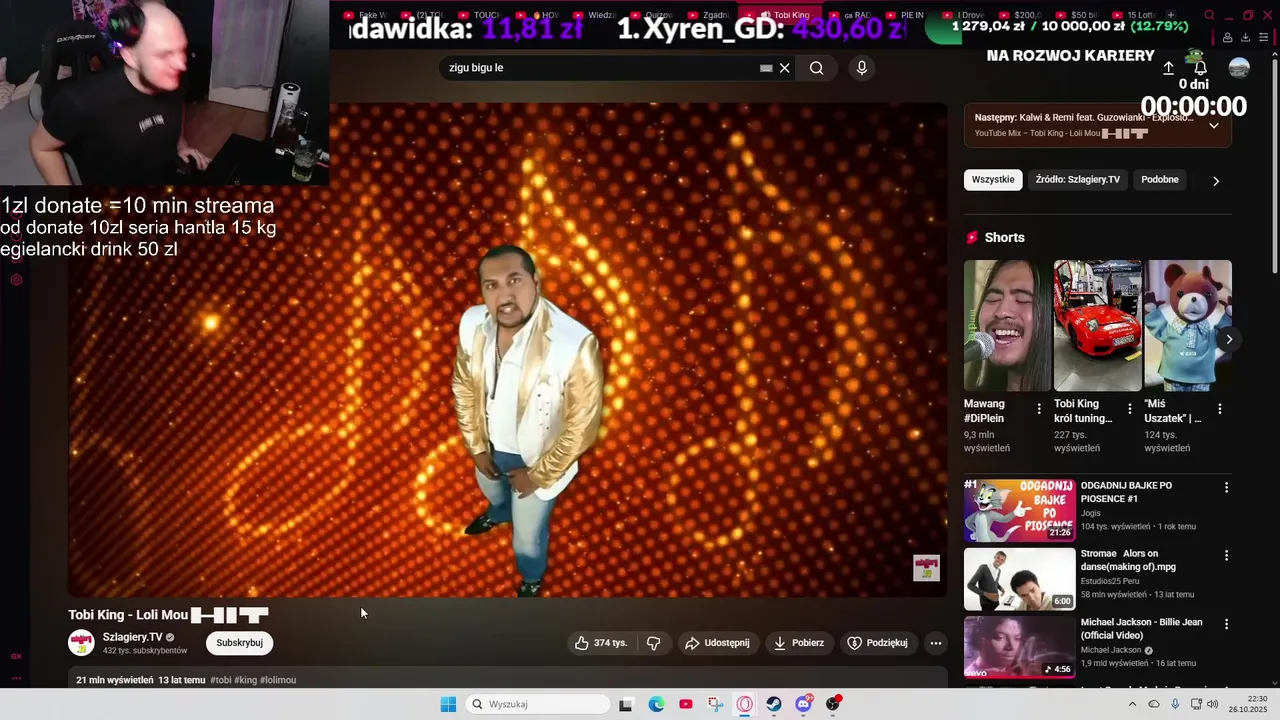The image size is (1280, 720).
Task: Launch Microsoft Edge from taskbar
Action: pos(656,704)
